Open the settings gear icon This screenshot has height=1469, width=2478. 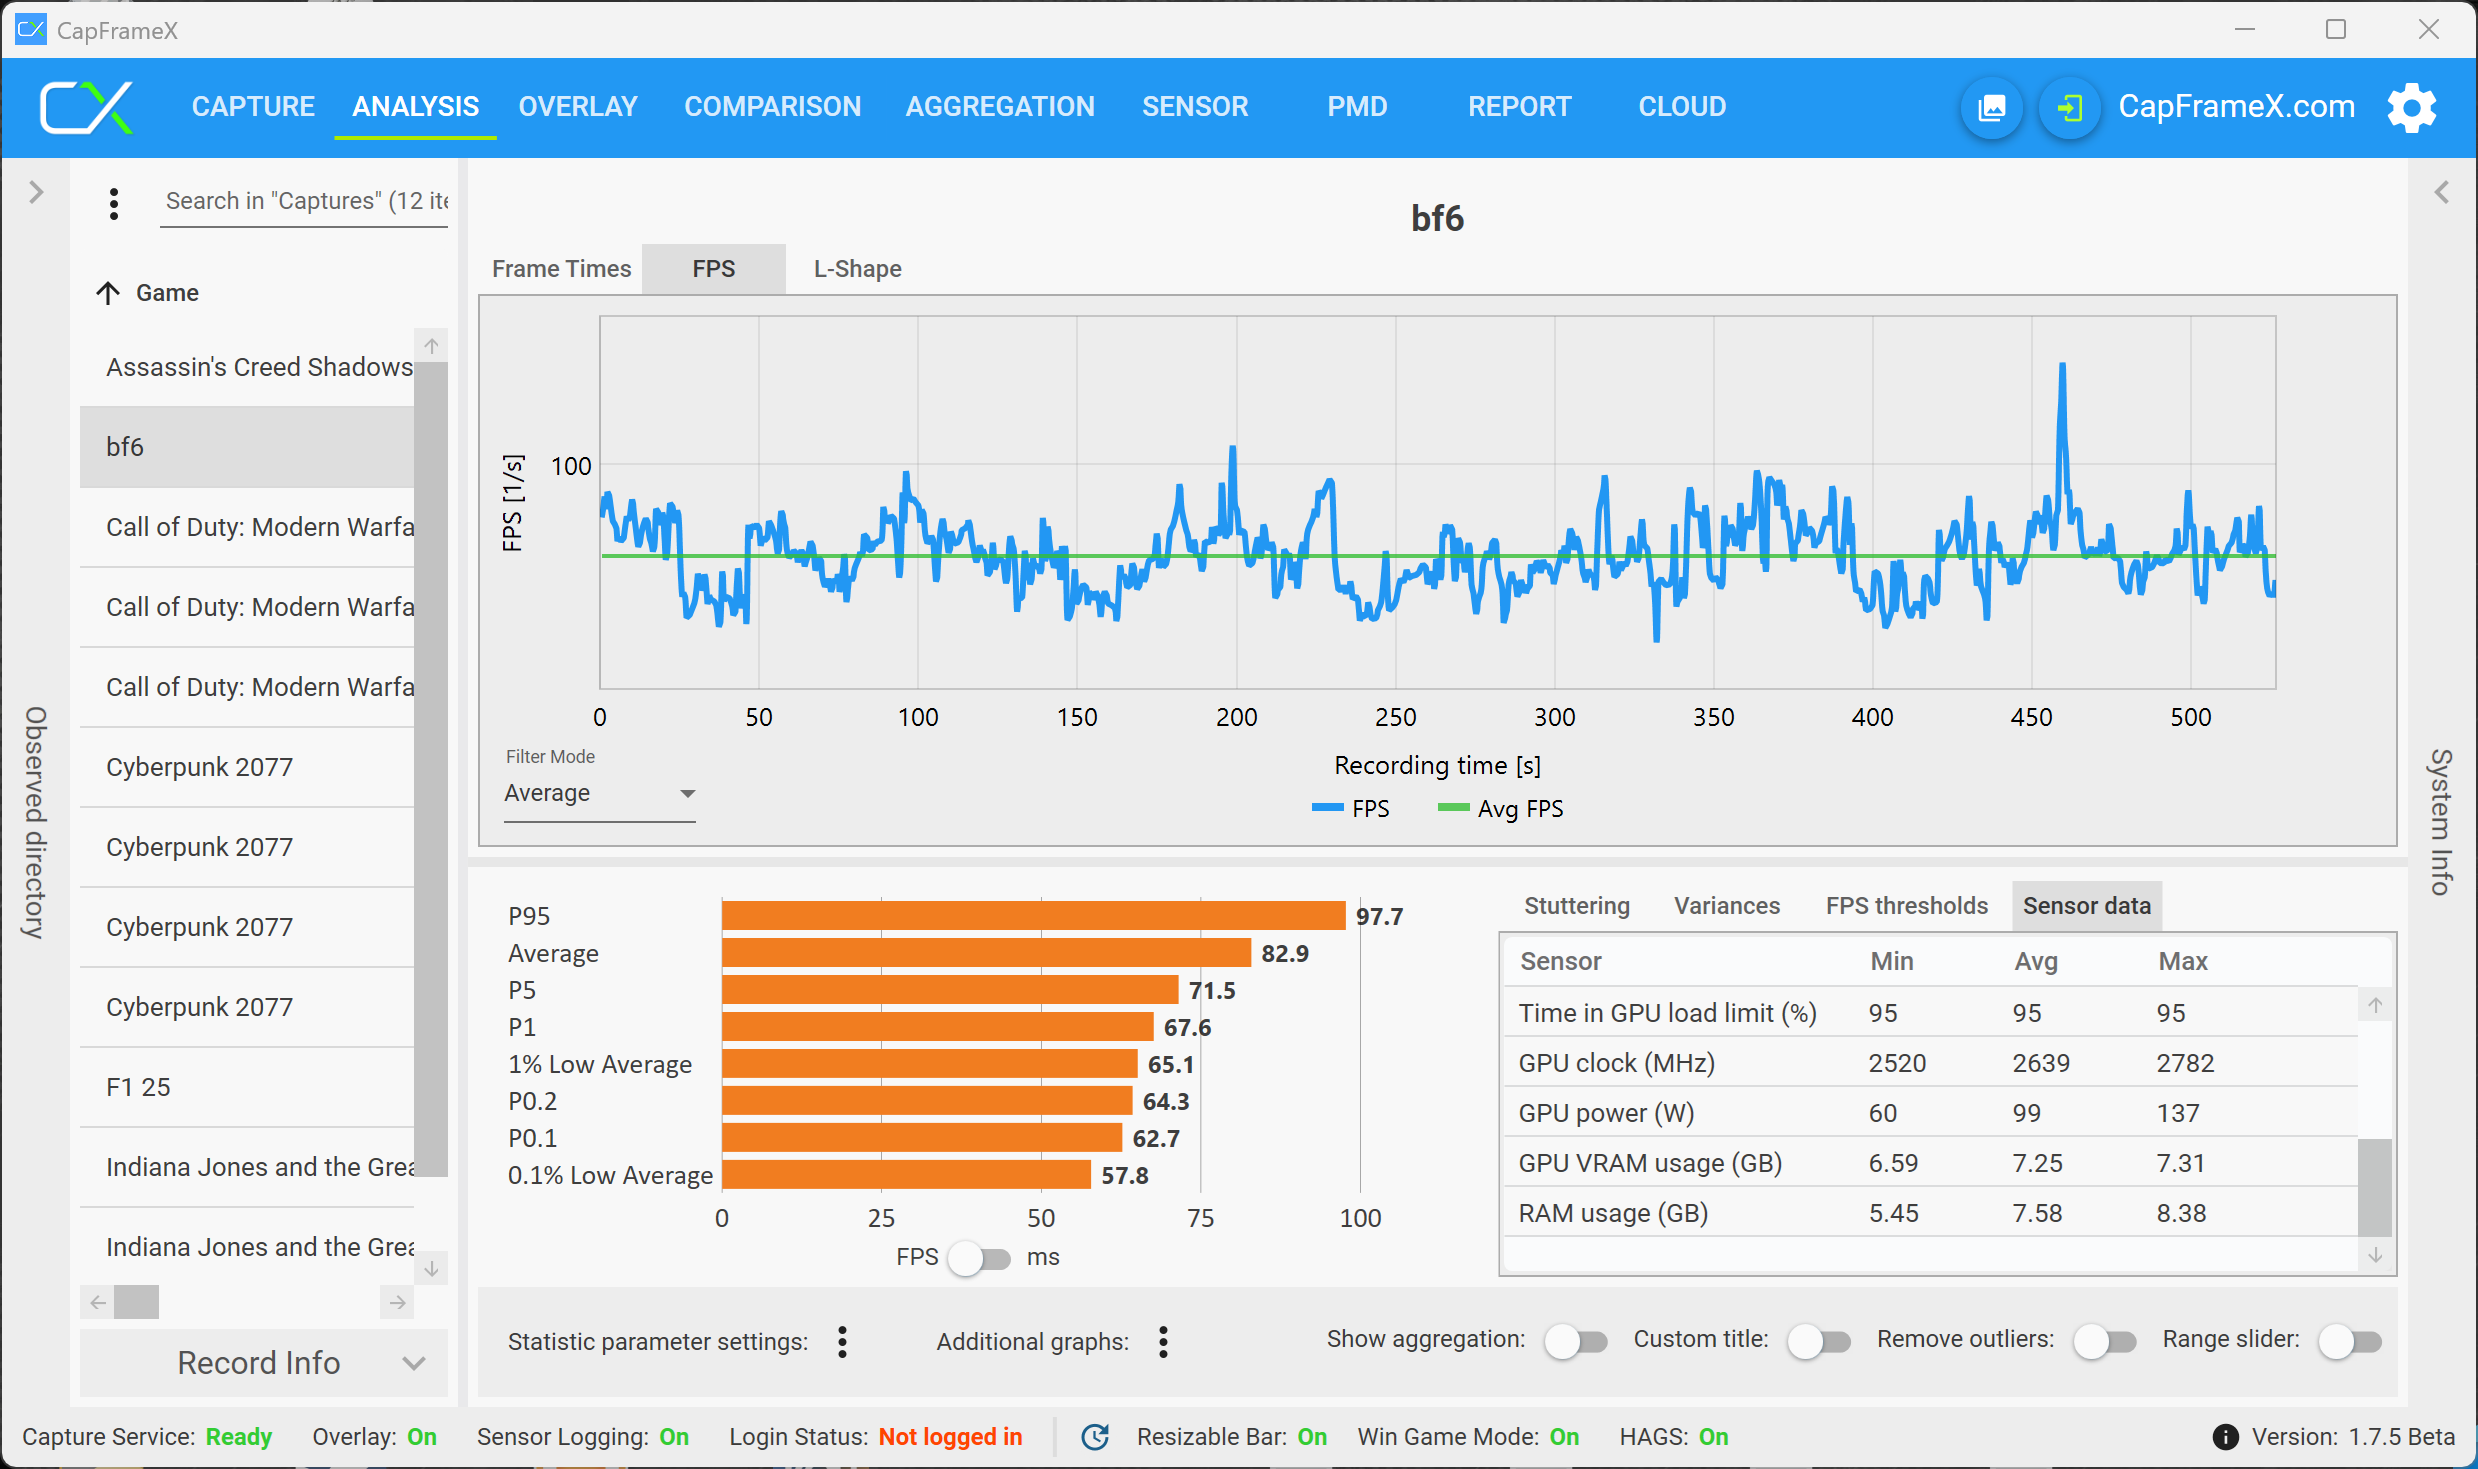2411,107
